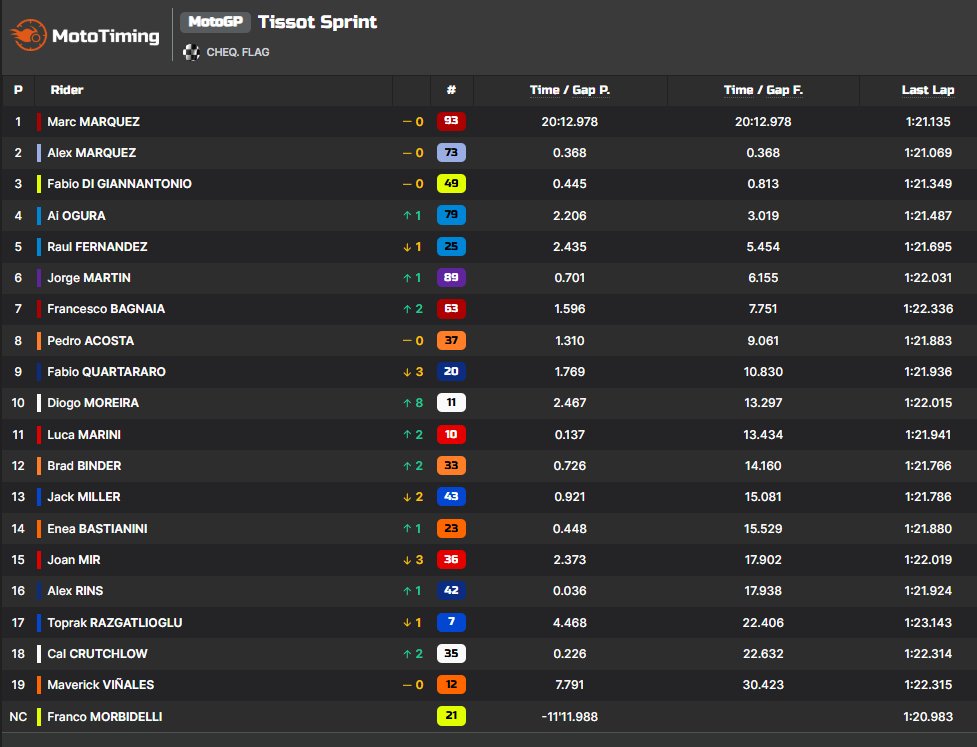Click the Tissot Sprint session title
Image resolution: width=977 pixels, height=747 pixels.
[317, 22]
